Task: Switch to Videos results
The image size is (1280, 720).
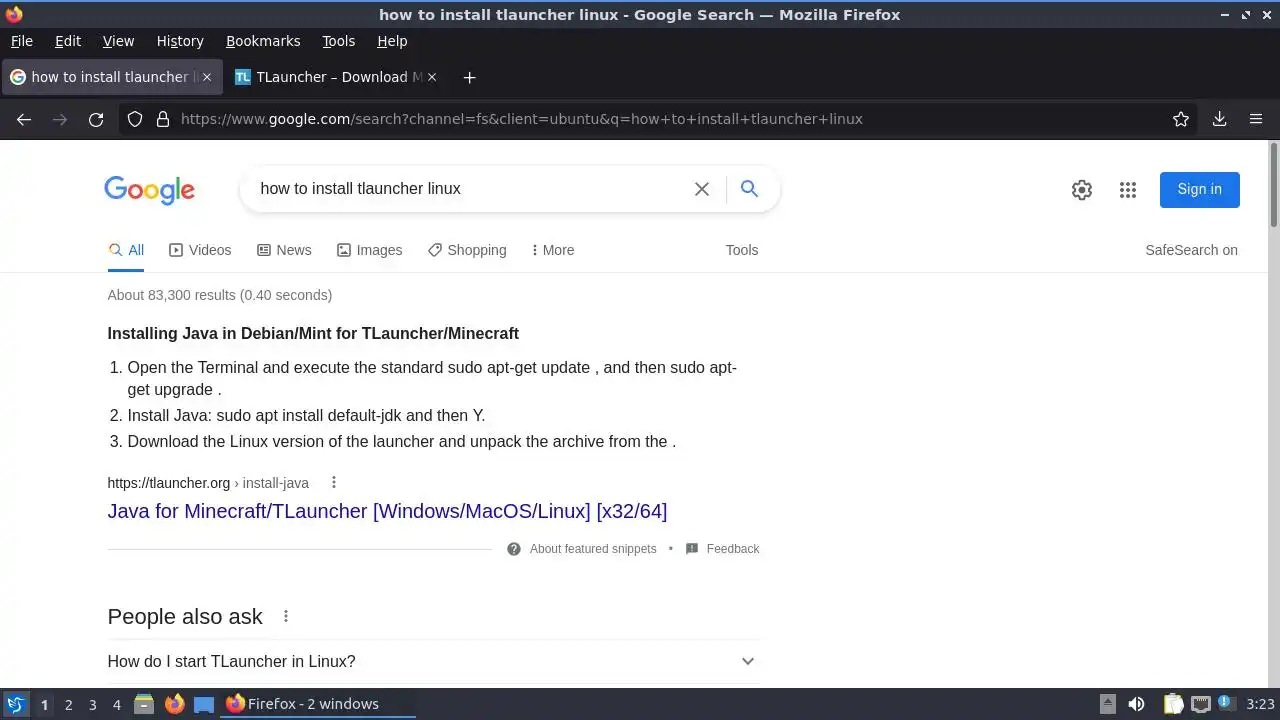Action: point(200,250)
